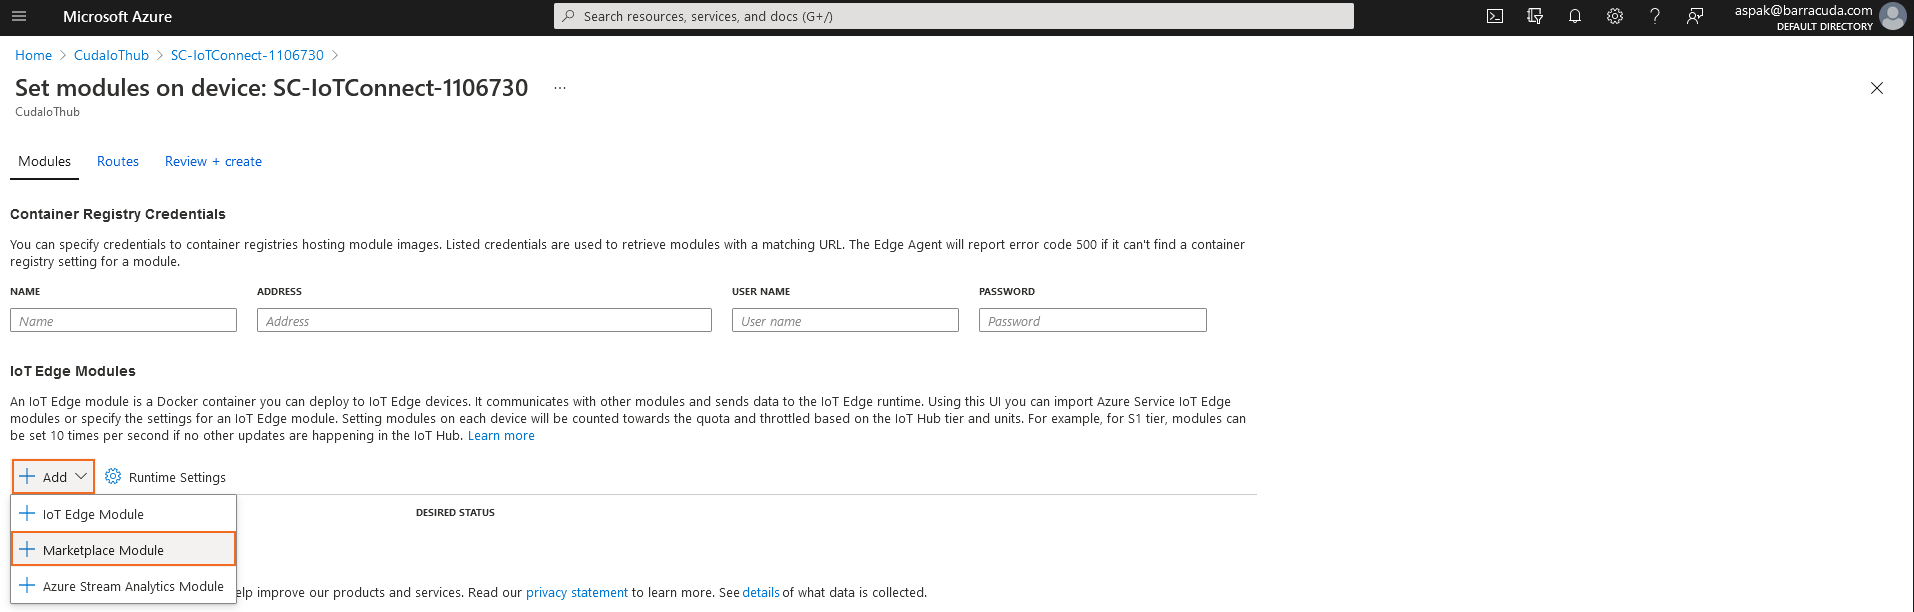
Task: Open the Review + create tab
Action: [x=213, y=161]
